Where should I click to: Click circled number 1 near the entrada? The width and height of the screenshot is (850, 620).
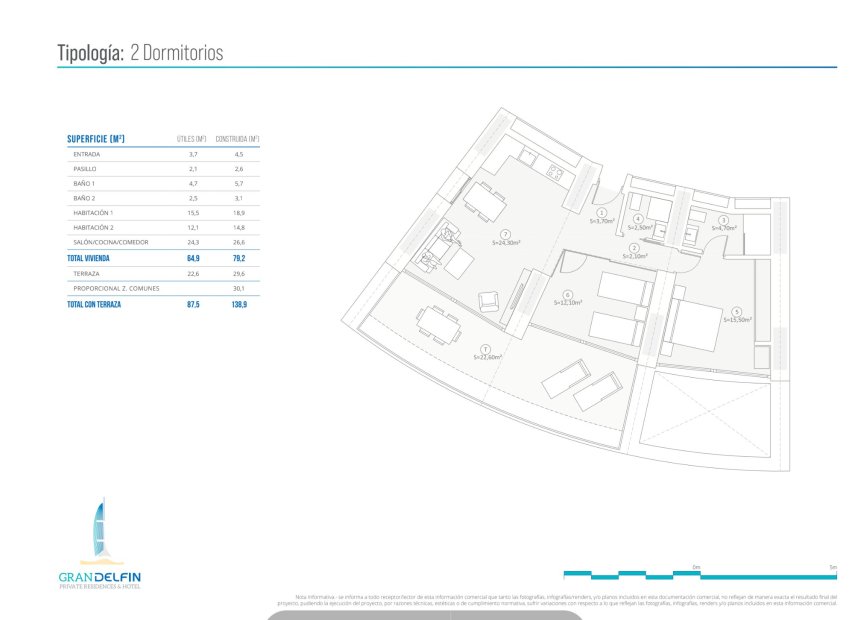point(602,212)
